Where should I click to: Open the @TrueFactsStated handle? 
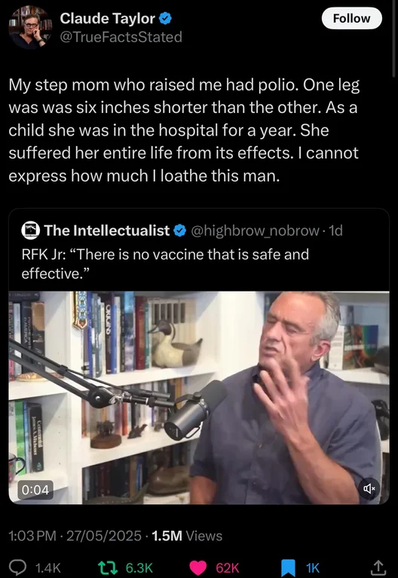[x=121, y=37]
